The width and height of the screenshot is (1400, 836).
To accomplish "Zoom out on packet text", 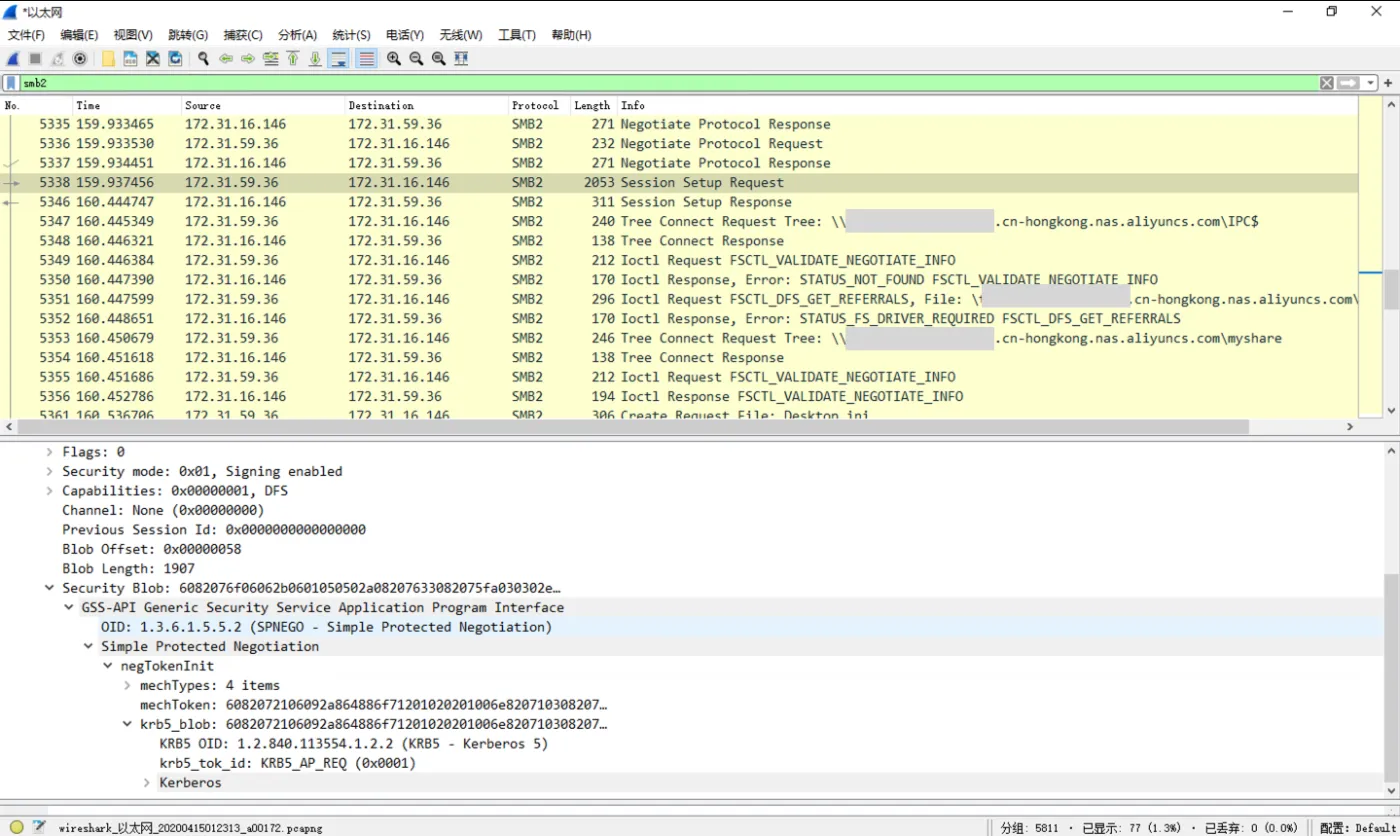I will click(416, 59).
